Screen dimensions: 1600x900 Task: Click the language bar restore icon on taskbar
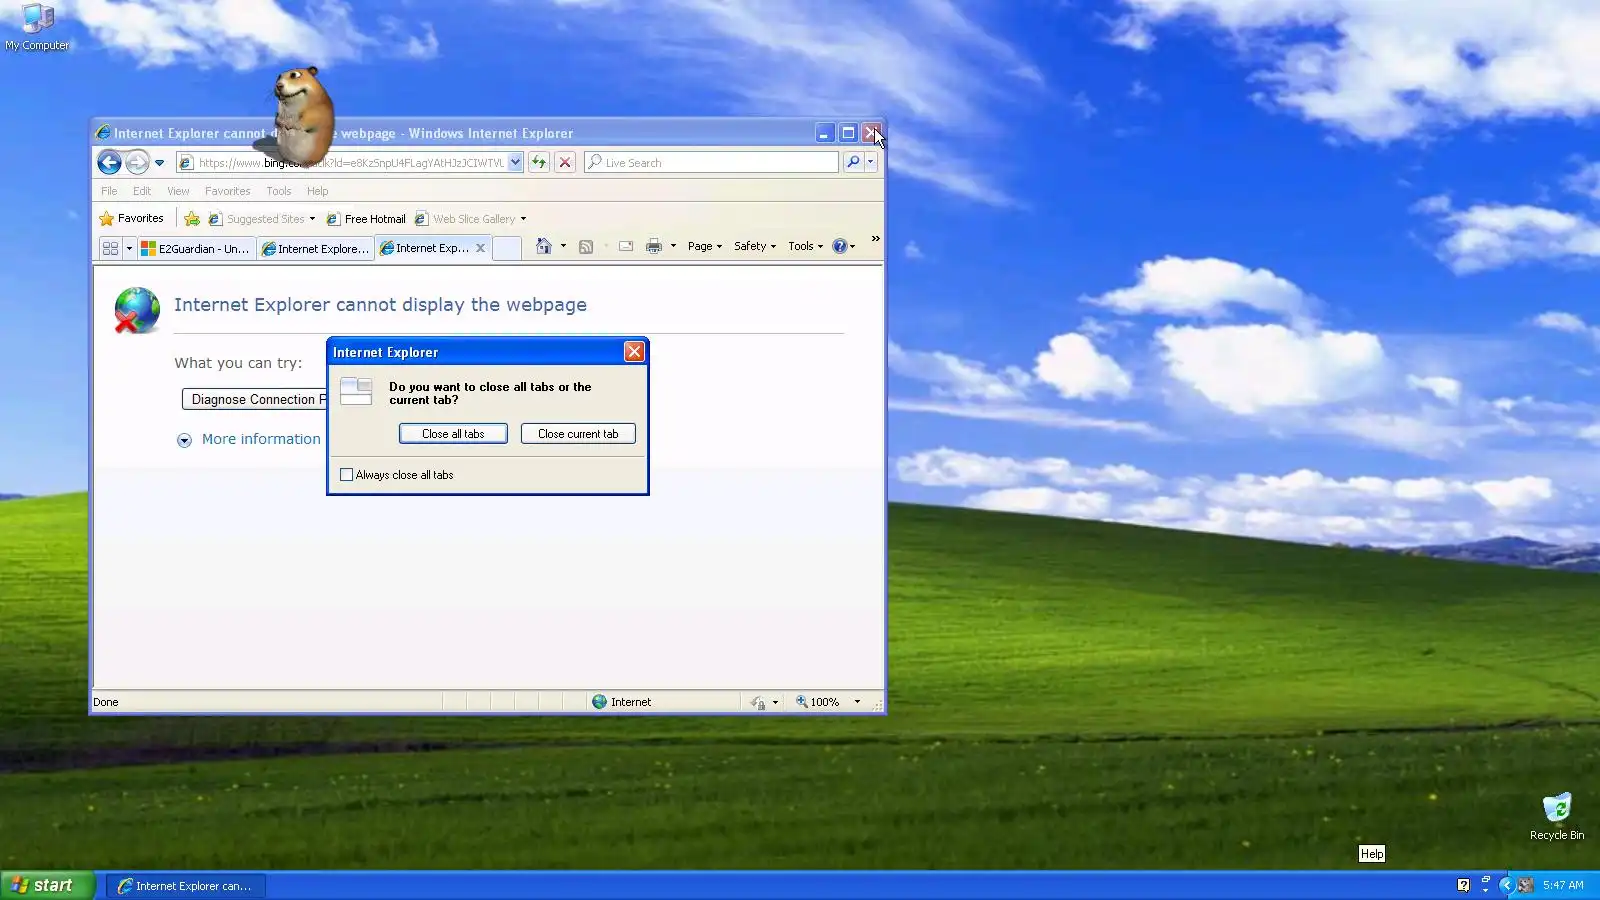click(1486, 880)
